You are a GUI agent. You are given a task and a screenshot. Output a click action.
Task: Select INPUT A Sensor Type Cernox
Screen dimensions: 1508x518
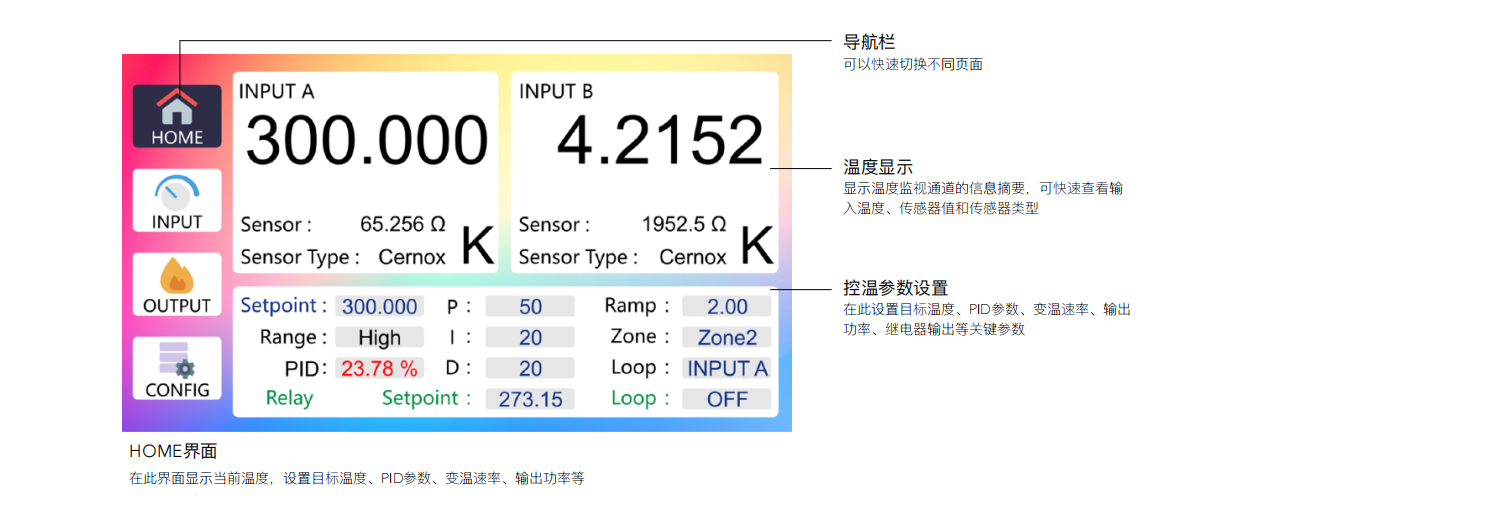click(412, 257)
